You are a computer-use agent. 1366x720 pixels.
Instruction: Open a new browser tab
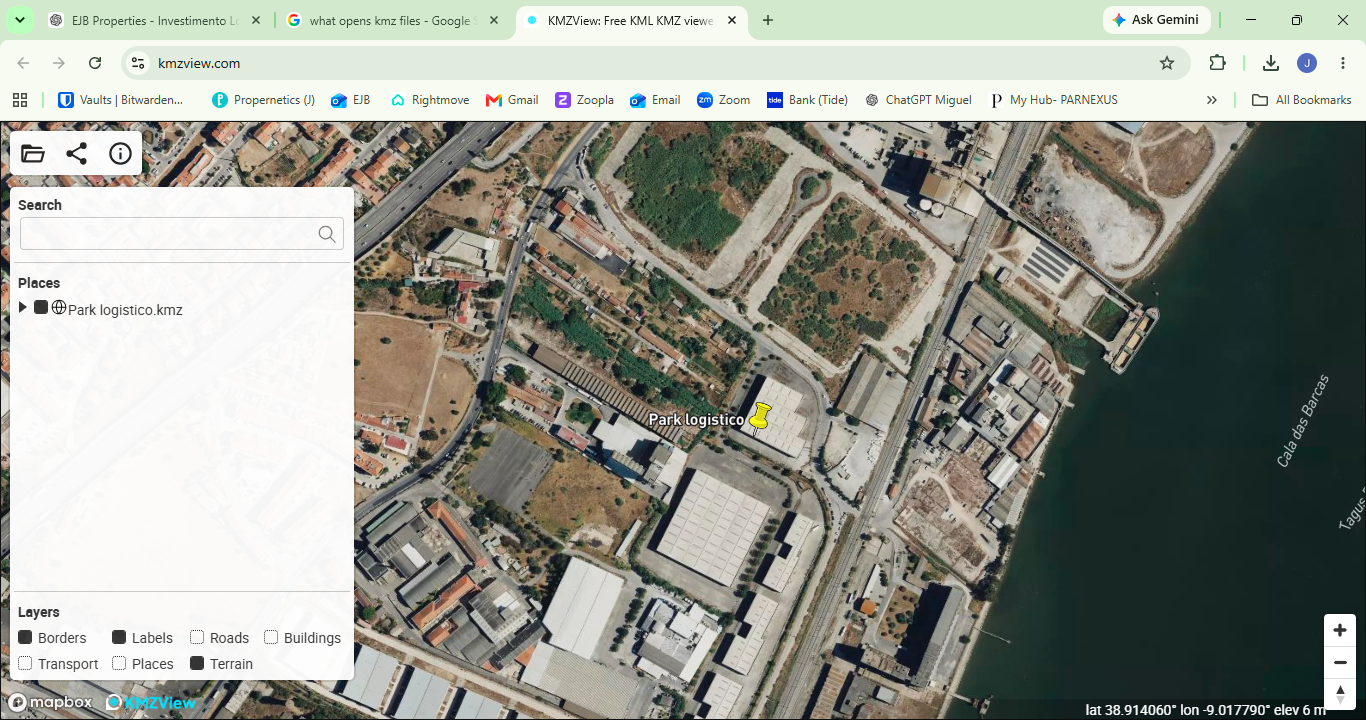(768, 20)
